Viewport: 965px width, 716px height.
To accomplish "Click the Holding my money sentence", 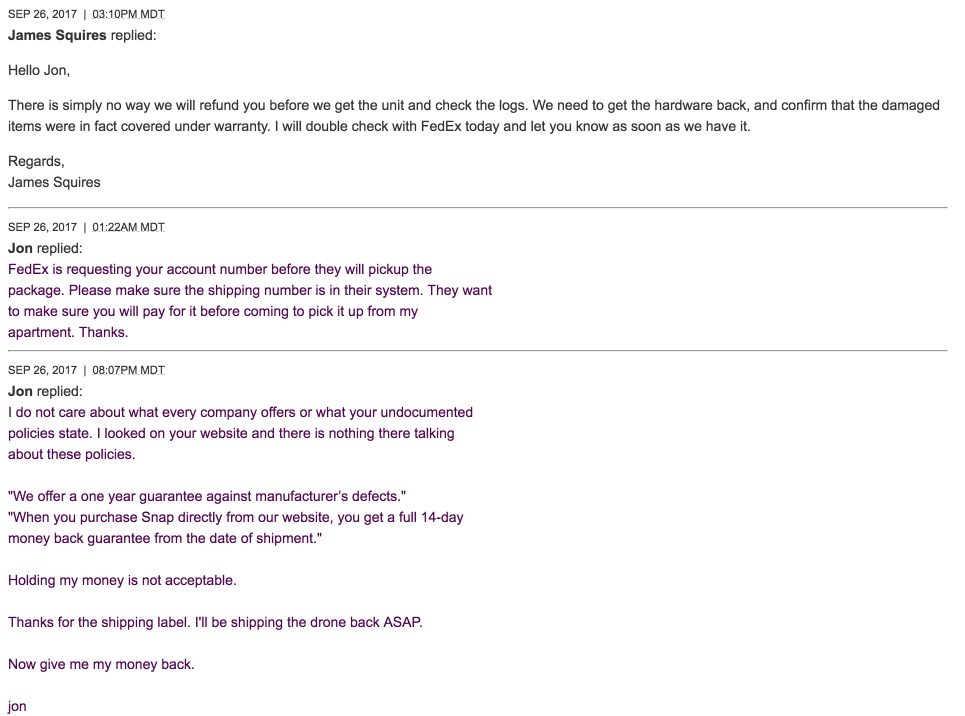I will [x=122, y=580].
